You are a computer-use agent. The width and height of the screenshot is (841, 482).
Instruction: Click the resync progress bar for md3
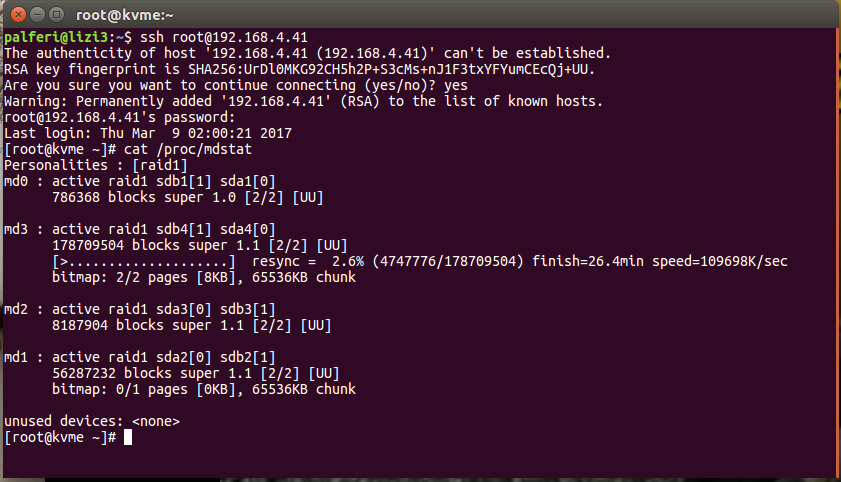(x=144, y=262)
